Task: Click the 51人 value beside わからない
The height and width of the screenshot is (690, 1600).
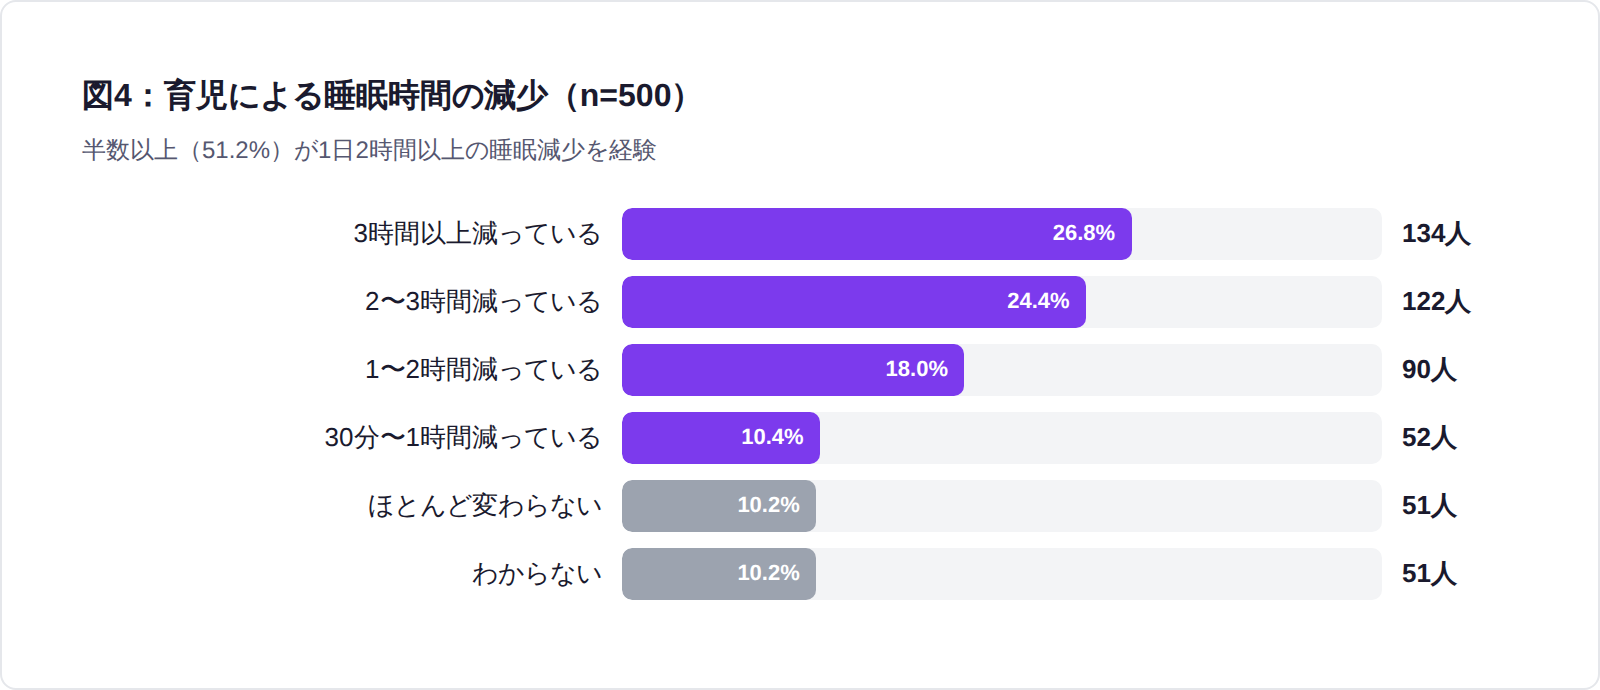Action: click(1428, 574)
